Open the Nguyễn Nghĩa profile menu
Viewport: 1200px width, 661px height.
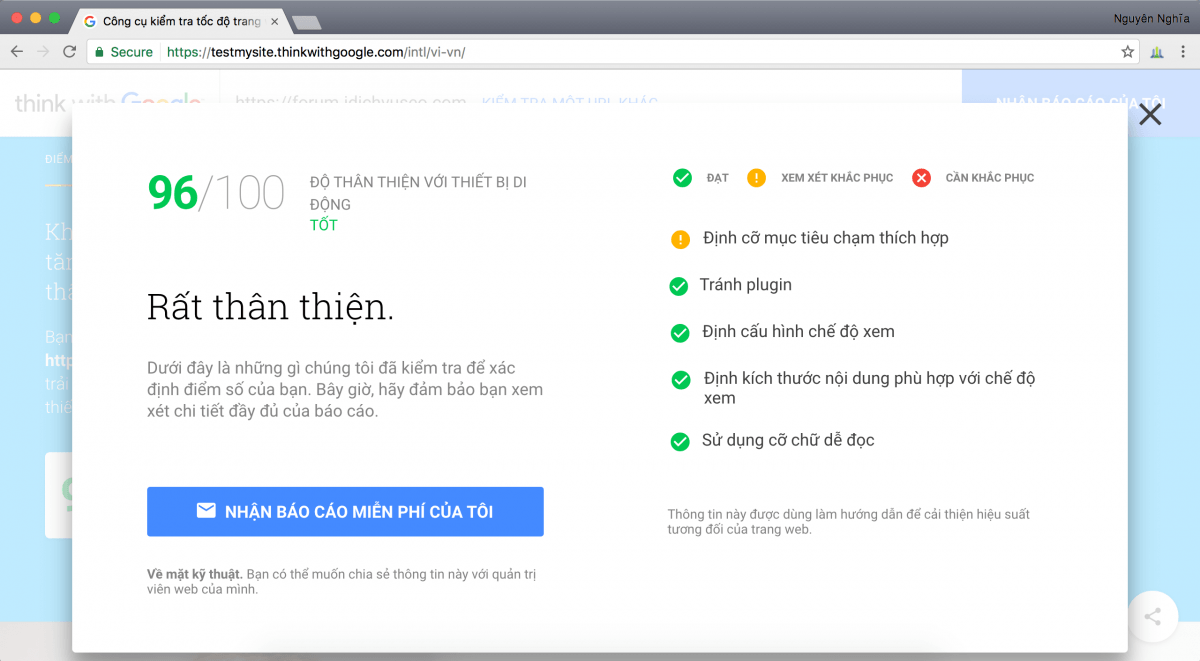point(1150,18)
